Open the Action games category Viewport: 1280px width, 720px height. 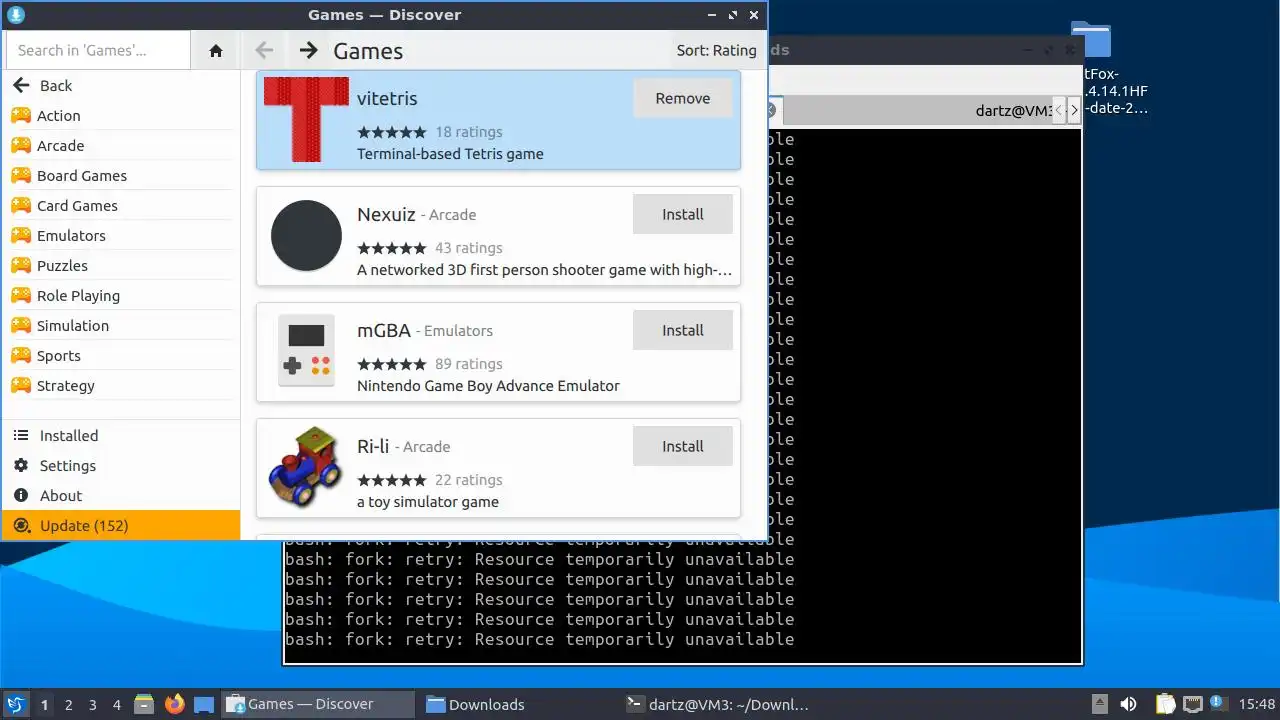tap(121, 115)
